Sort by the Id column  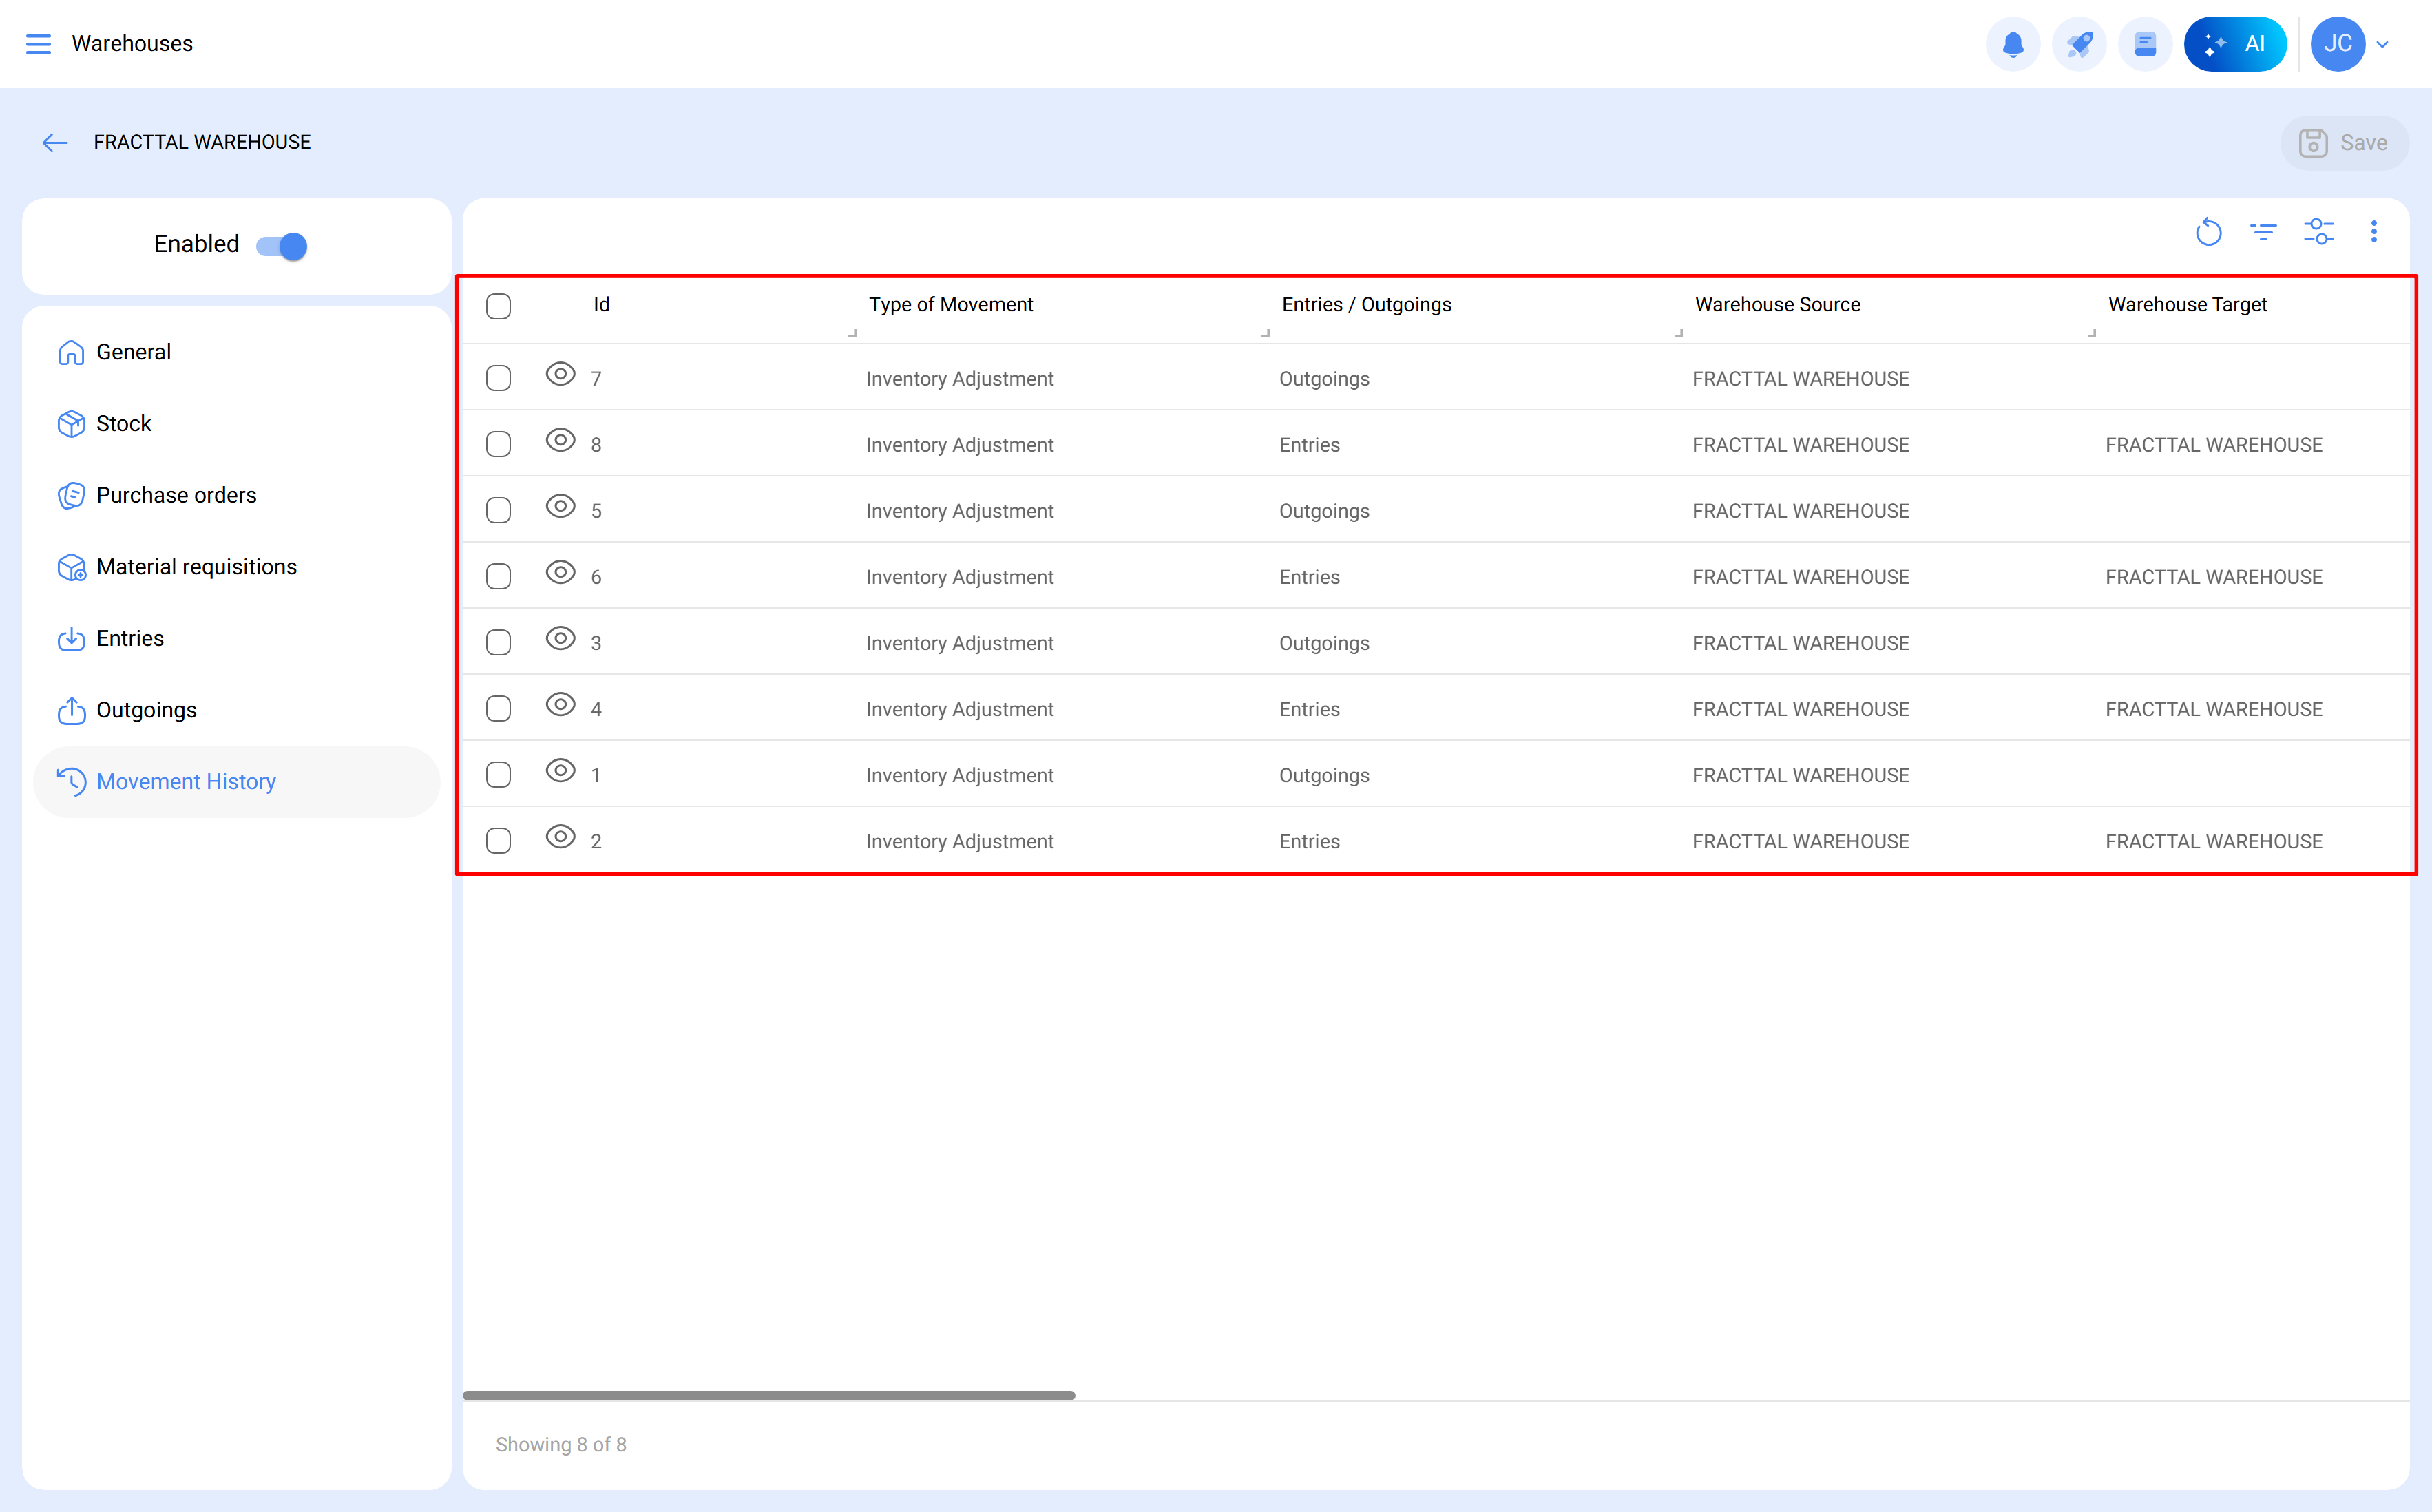601,305
